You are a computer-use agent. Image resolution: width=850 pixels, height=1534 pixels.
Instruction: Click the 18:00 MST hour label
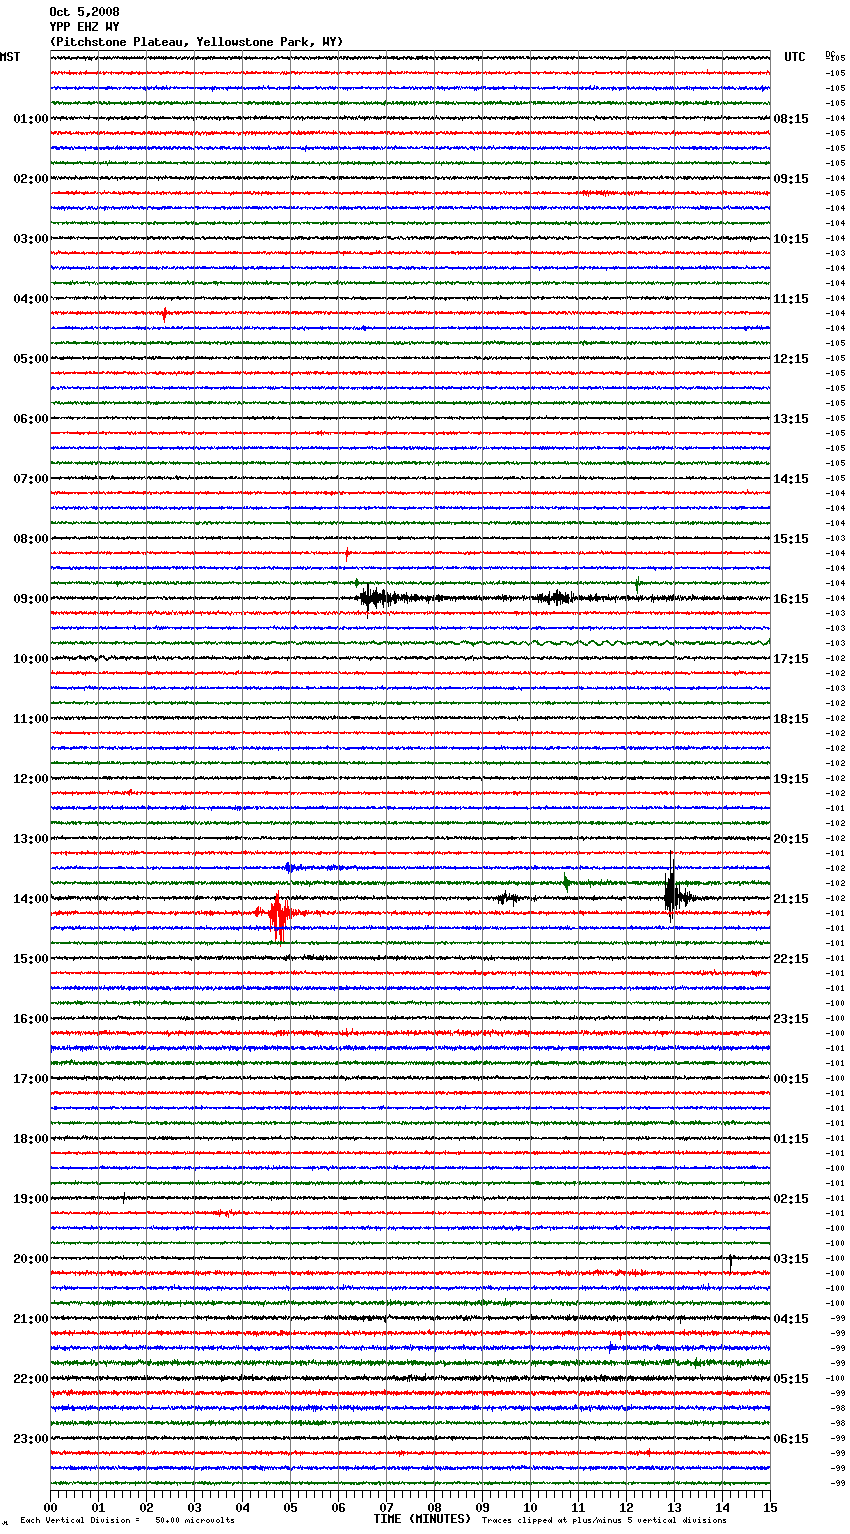pos(31,1139)
